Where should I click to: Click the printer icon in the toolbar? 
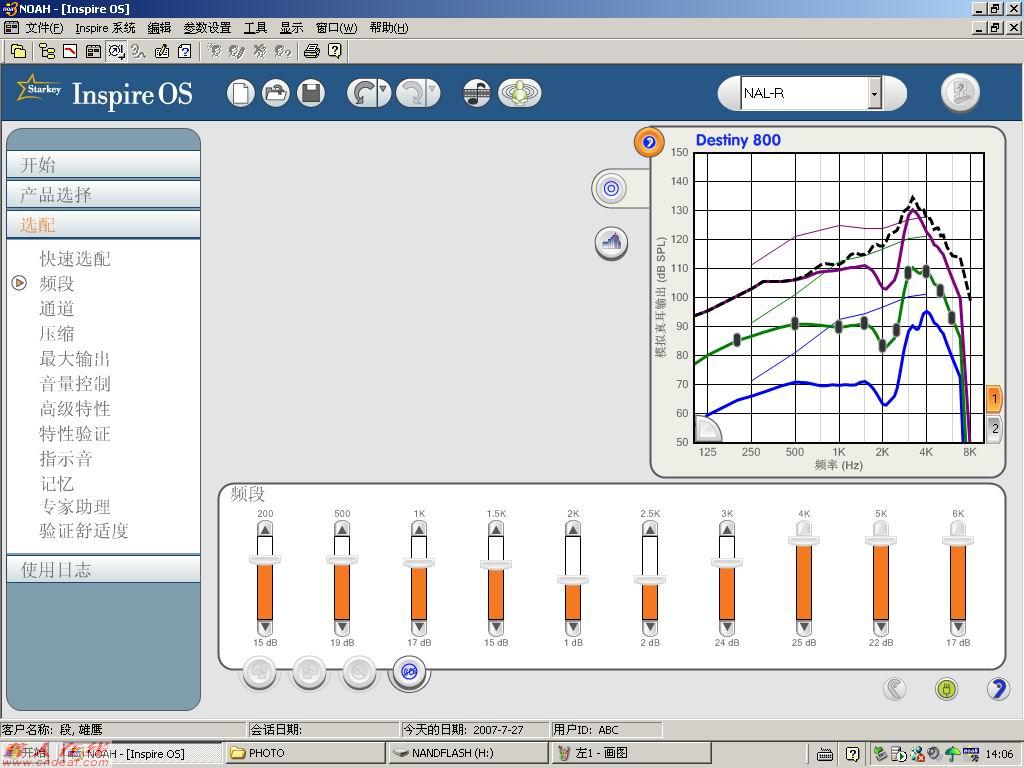312,51
